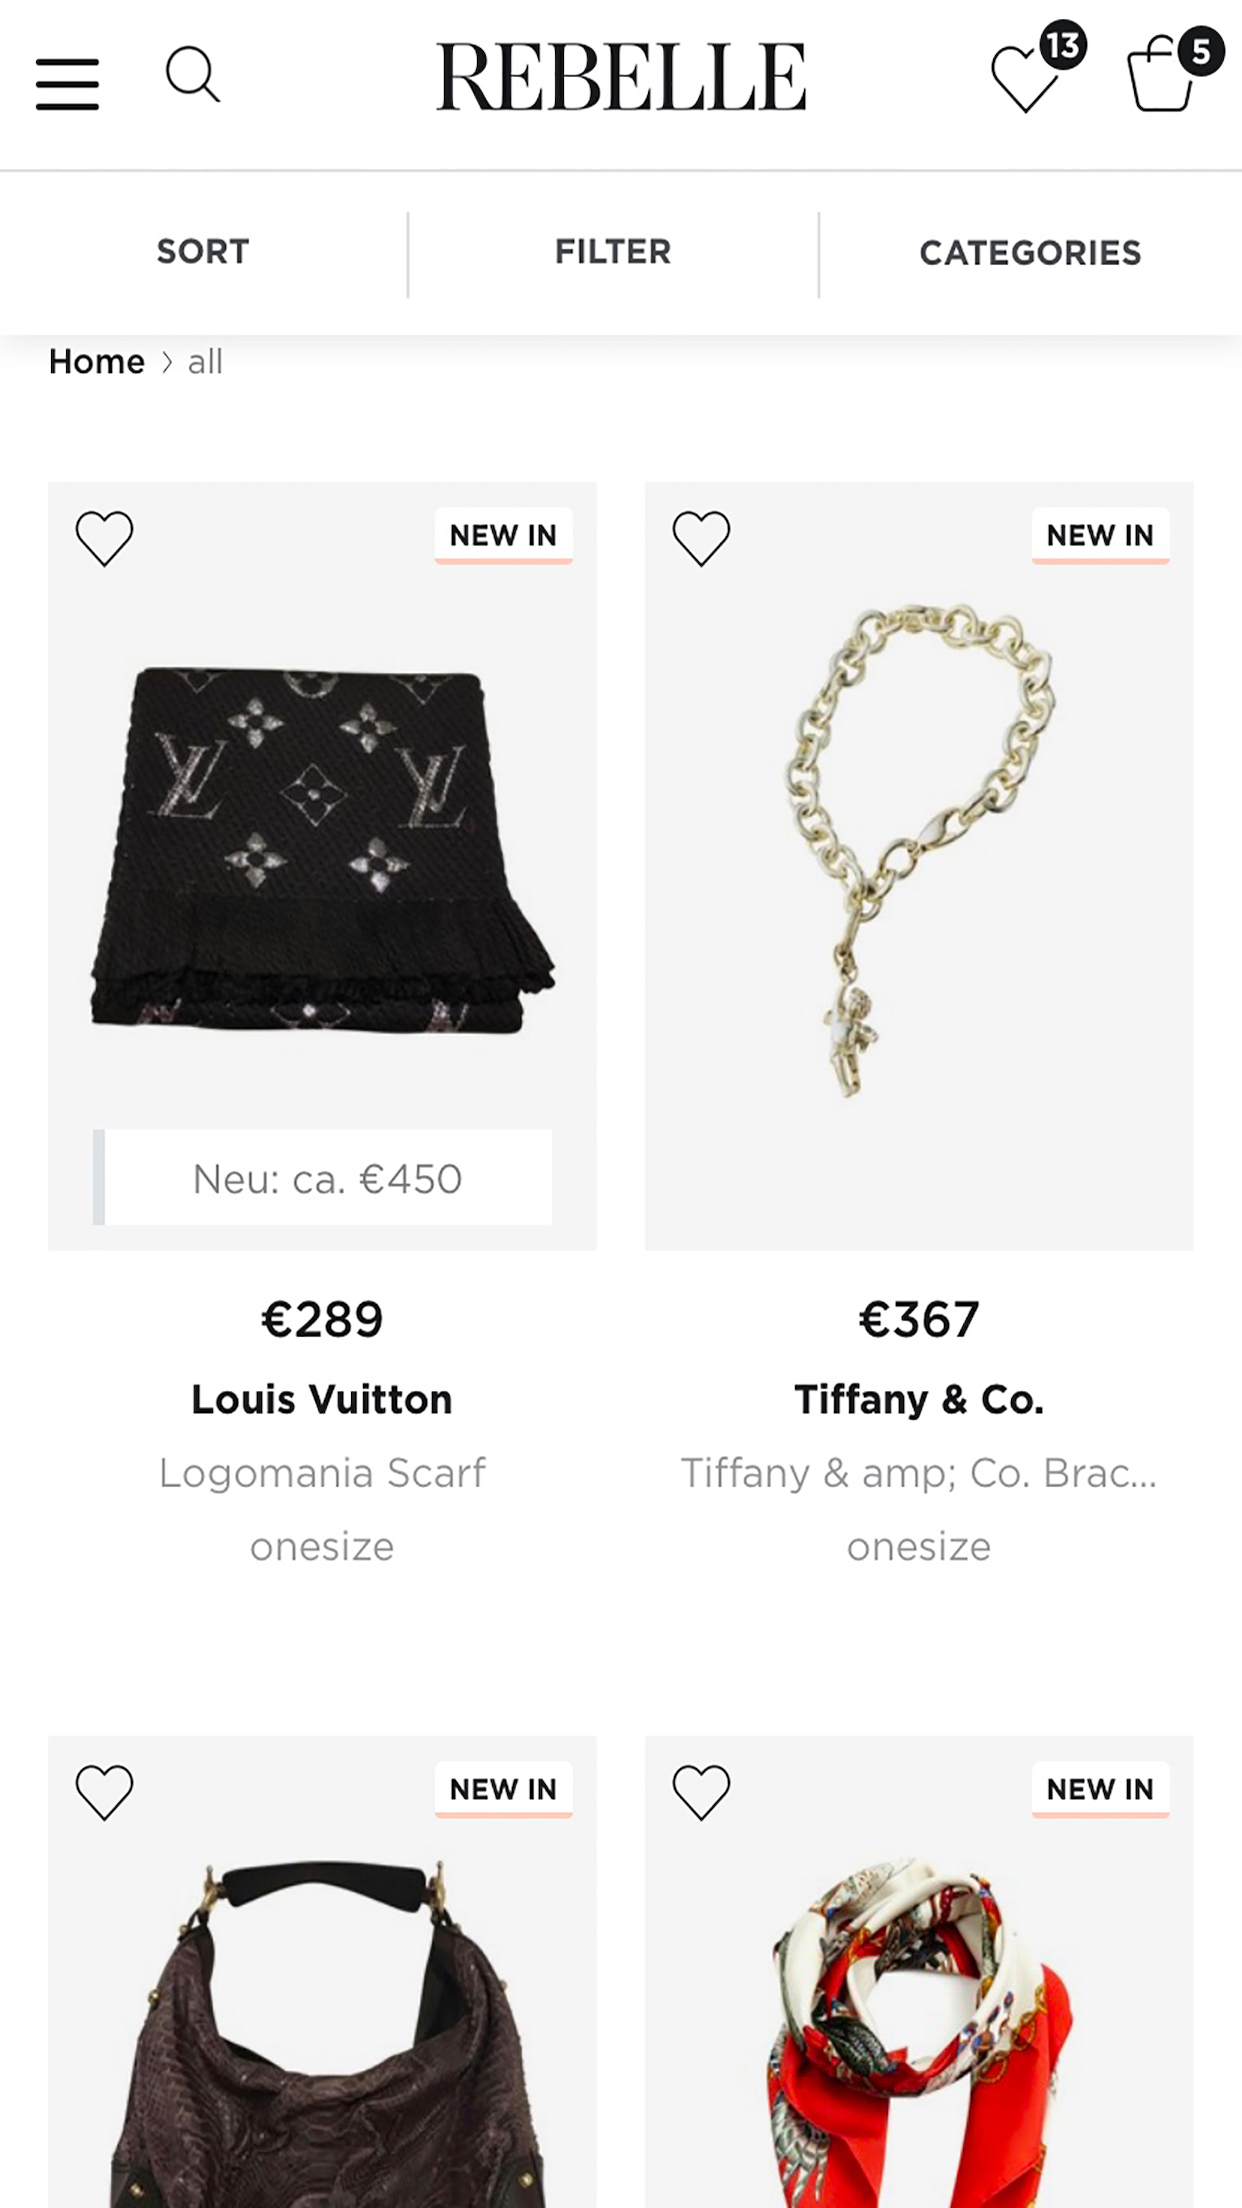The width and height of the screenshot is (1242, 2208).
Task: Click the Tiffany & Co. brand title
Action: [919, 1399]
